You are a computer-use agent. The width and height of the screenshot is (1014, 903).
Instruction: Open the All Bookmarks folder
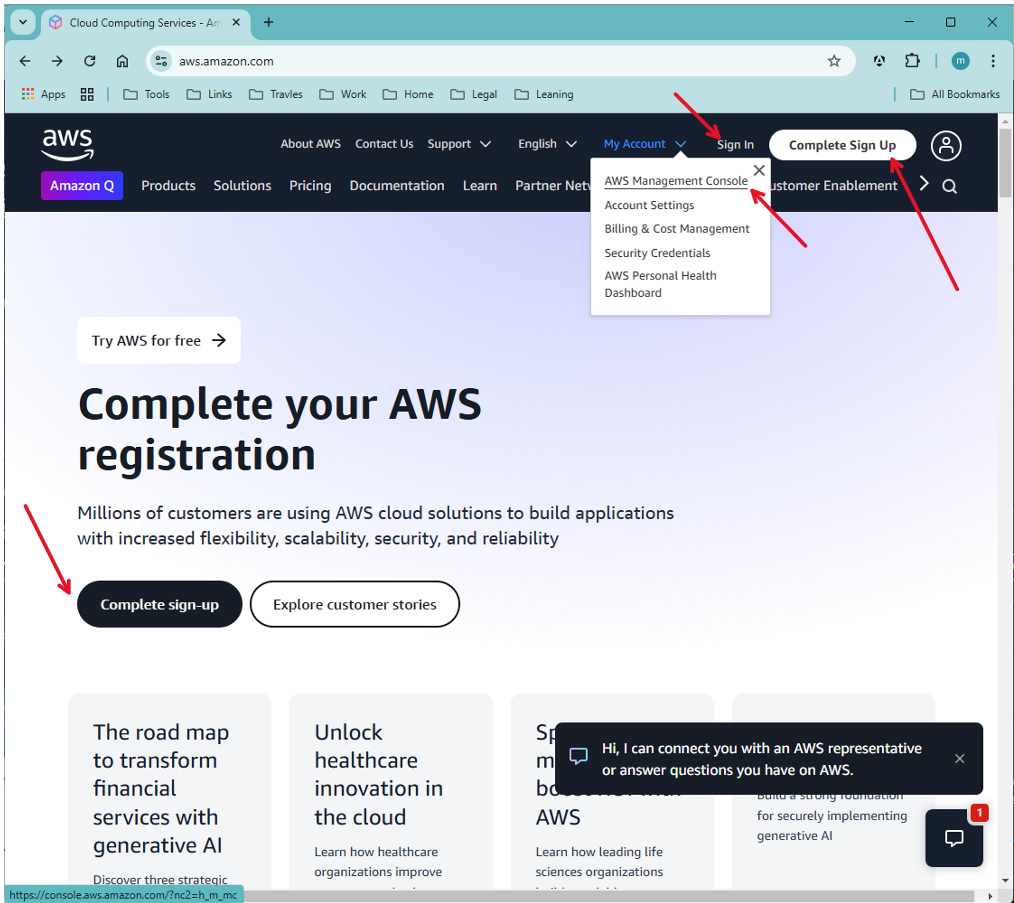(955, 94)
